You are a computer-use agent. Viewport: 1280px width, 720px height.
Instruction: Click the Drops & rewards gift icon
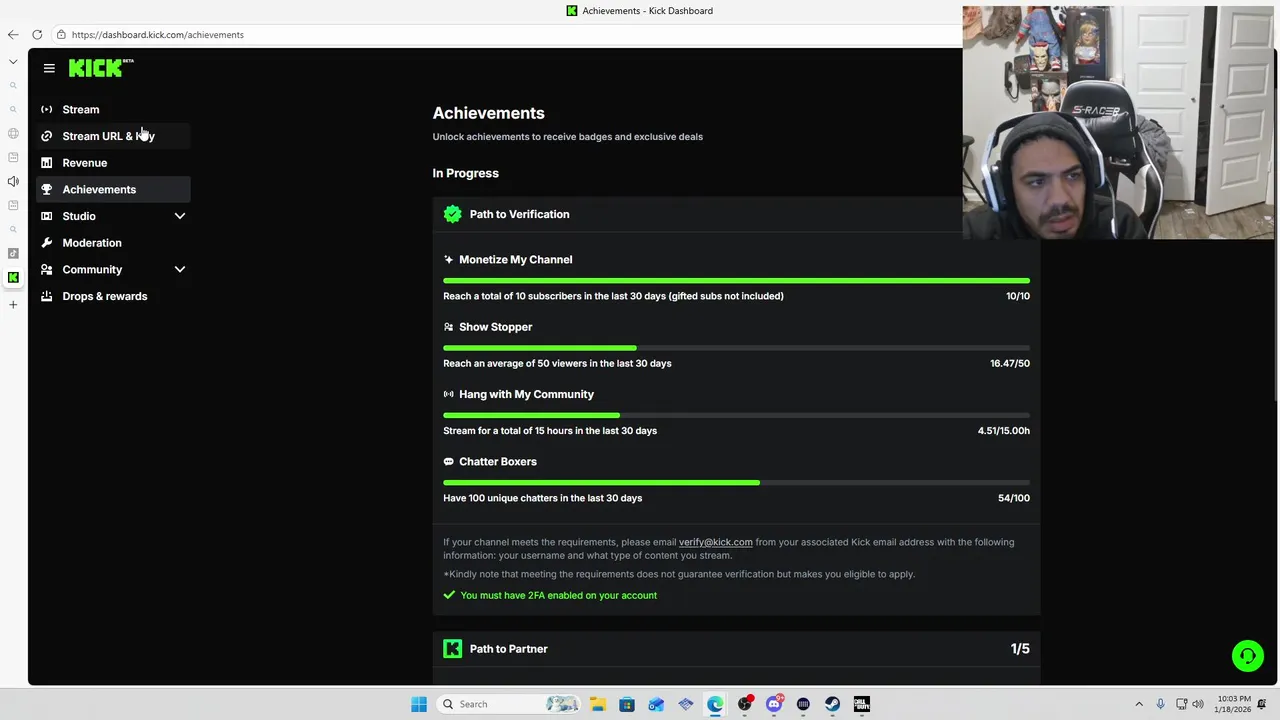pyautogui.click(x=46, y=296)
